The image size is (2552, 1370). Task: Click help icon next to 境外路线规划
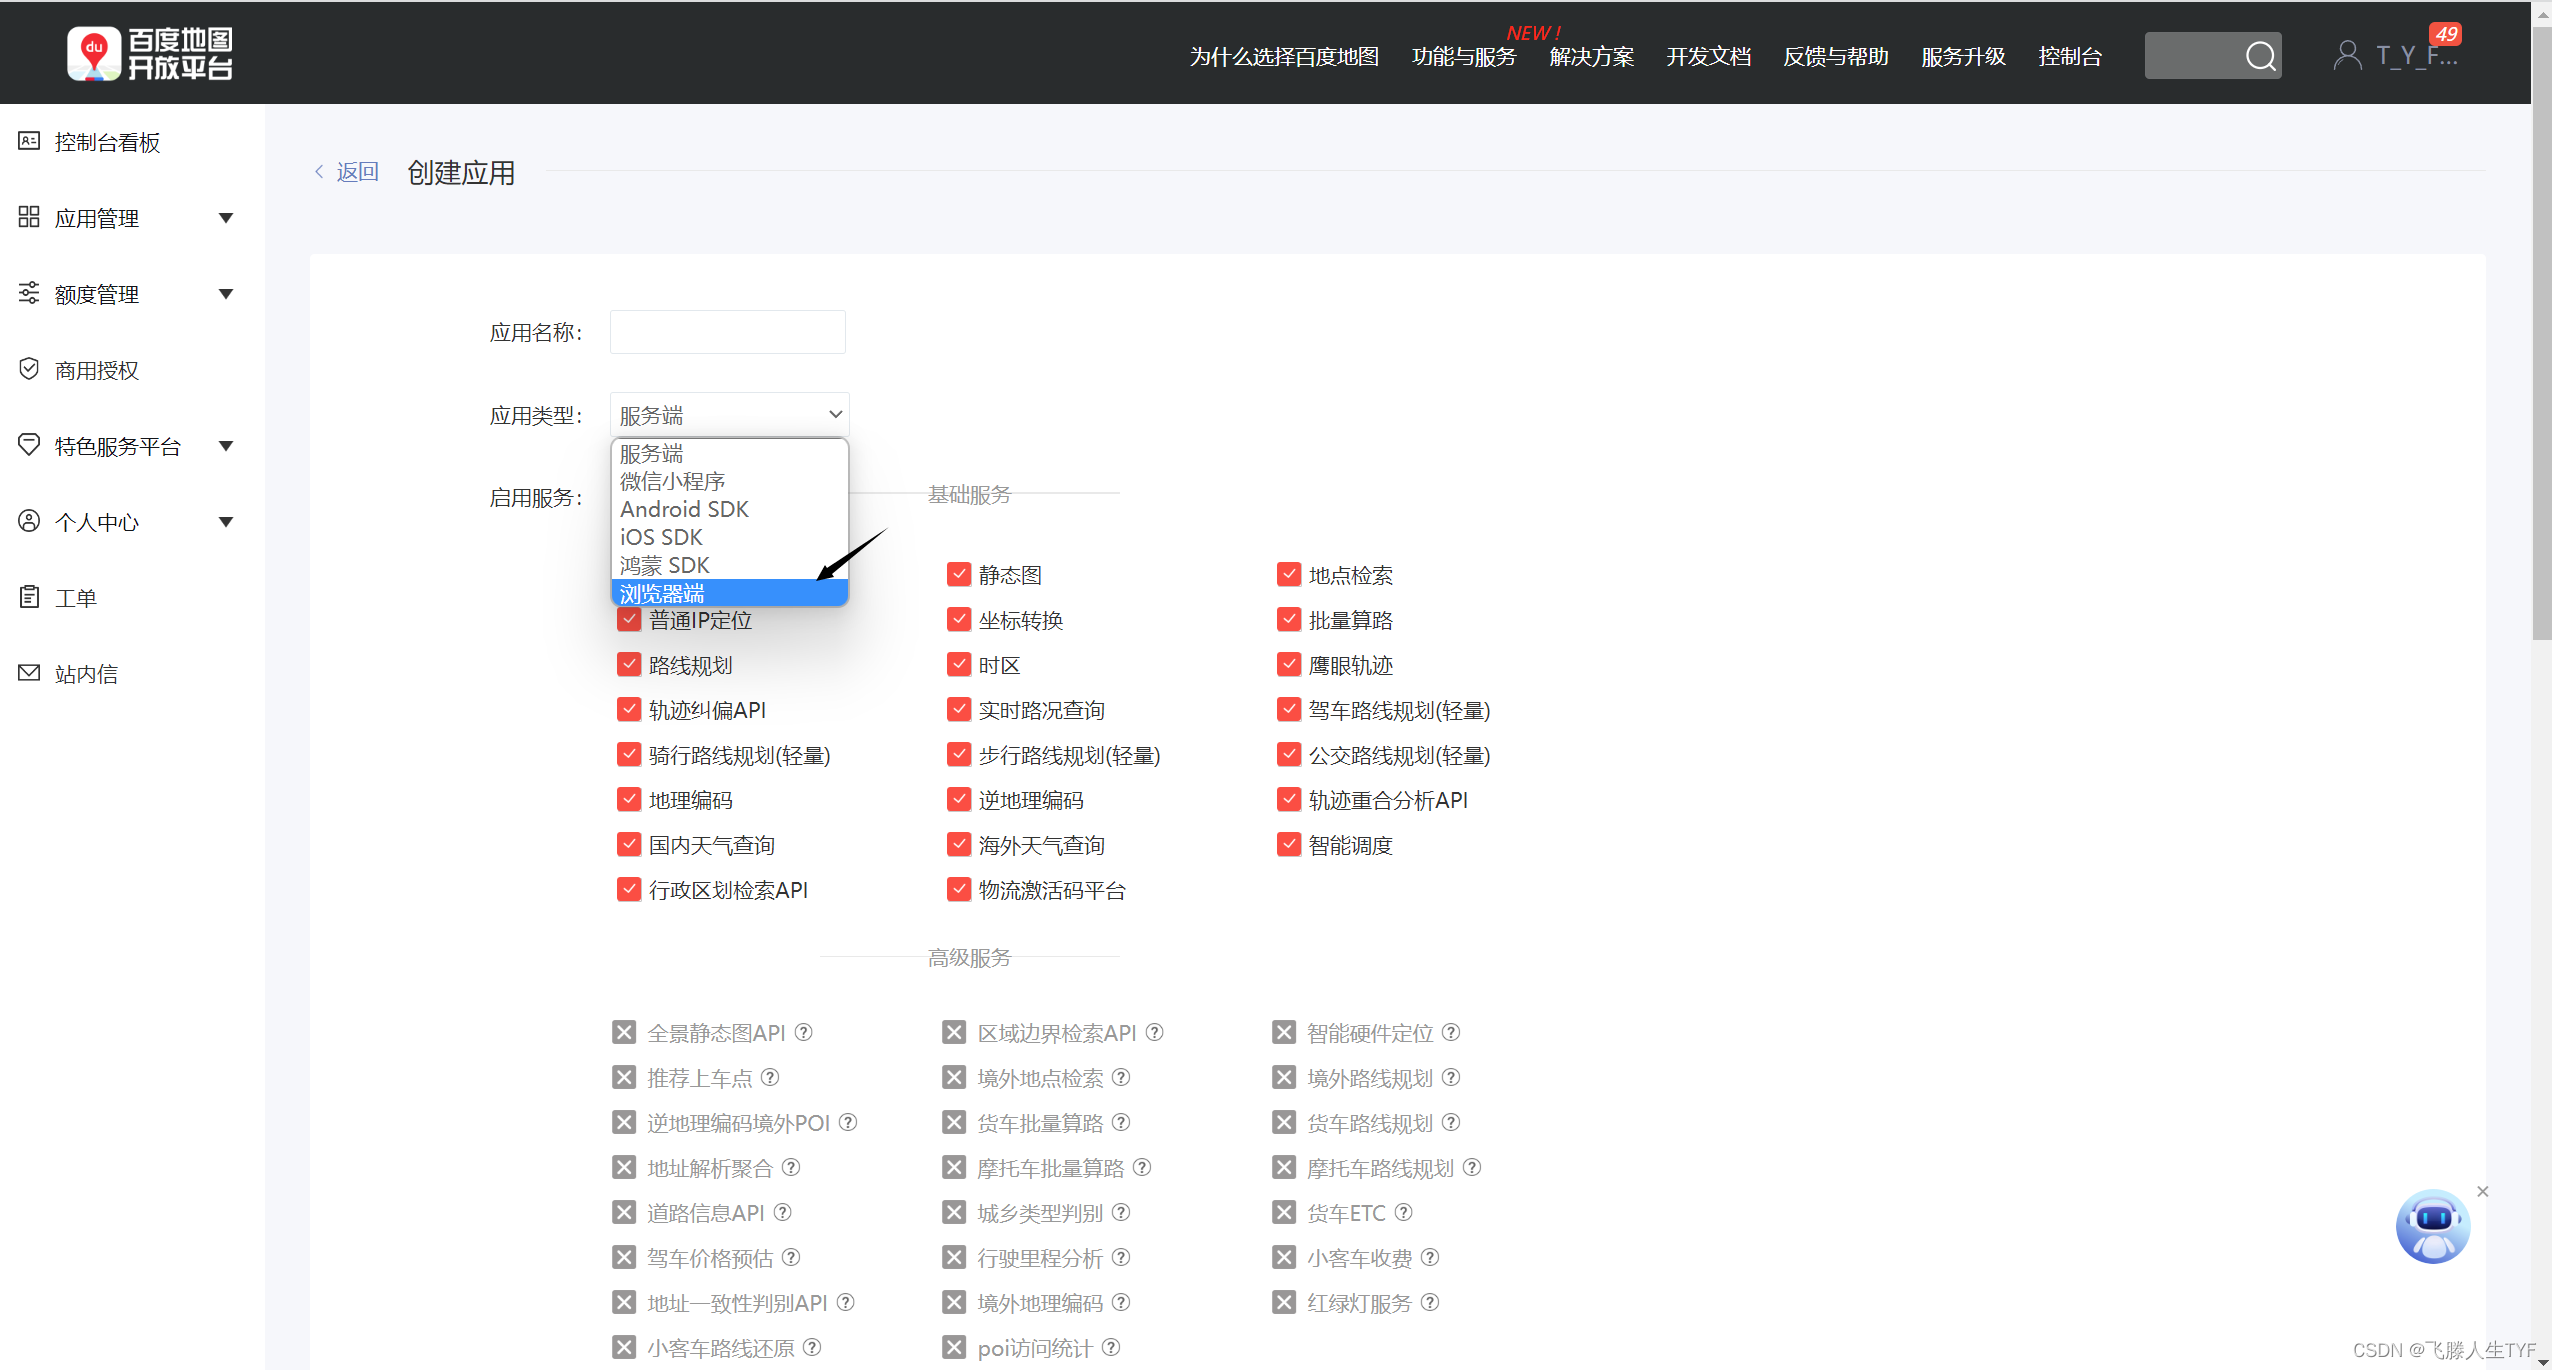[1451, 1077]
